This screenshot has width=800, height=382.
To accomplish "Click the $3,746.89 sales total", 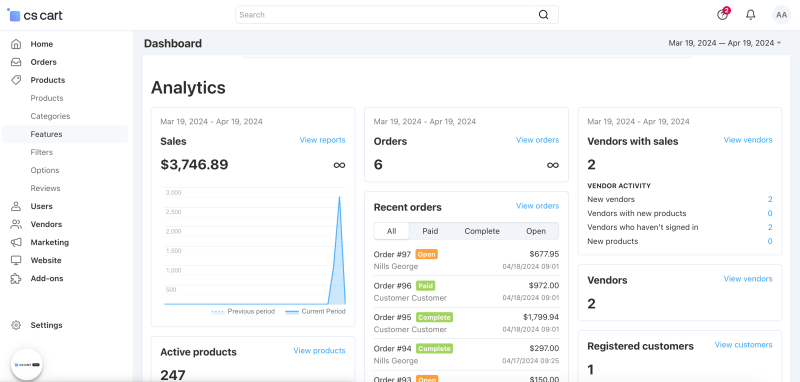I will (194, 165).
